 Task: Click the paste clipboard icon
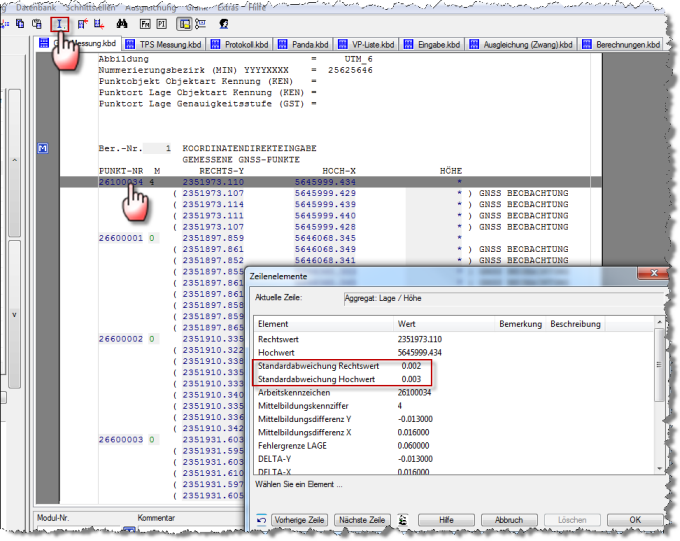(37, 23)
